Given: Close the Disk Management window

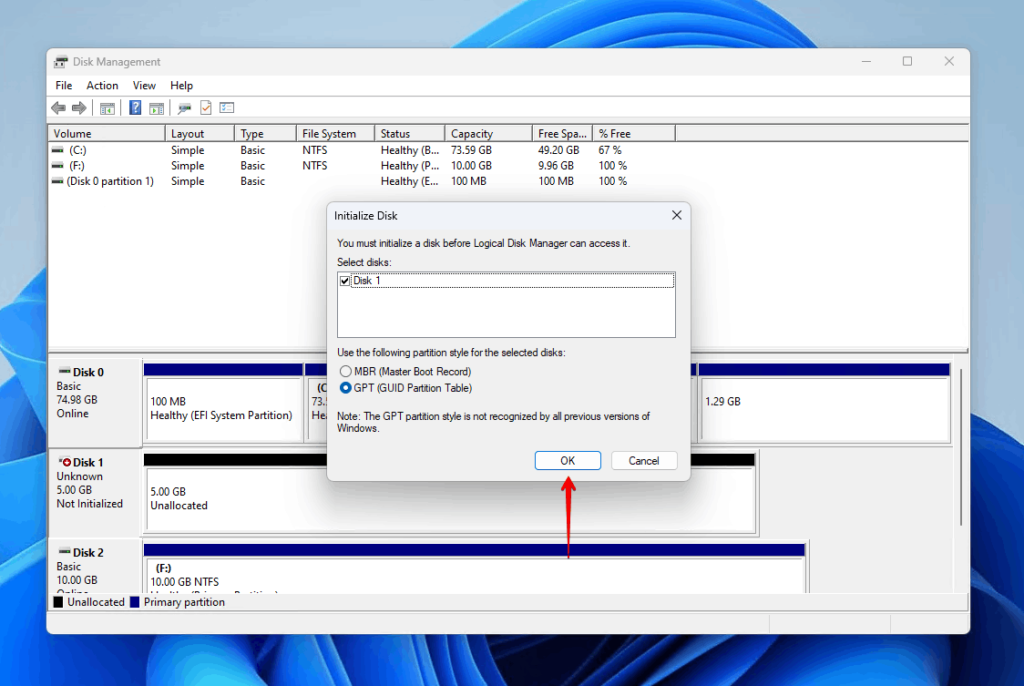Looking at the screenshot, I should [949, 61].
